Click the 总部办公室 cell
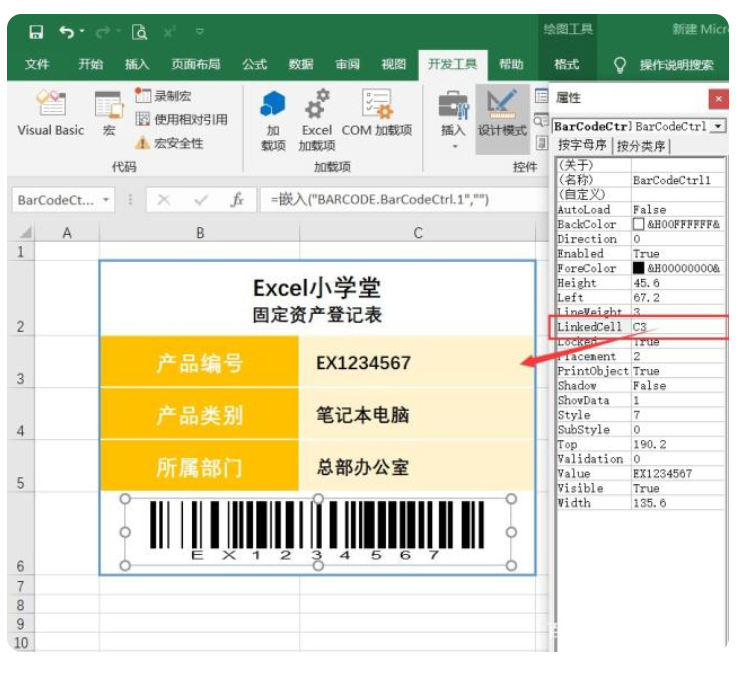Viewport: 741px width, 677px height. 417,467
